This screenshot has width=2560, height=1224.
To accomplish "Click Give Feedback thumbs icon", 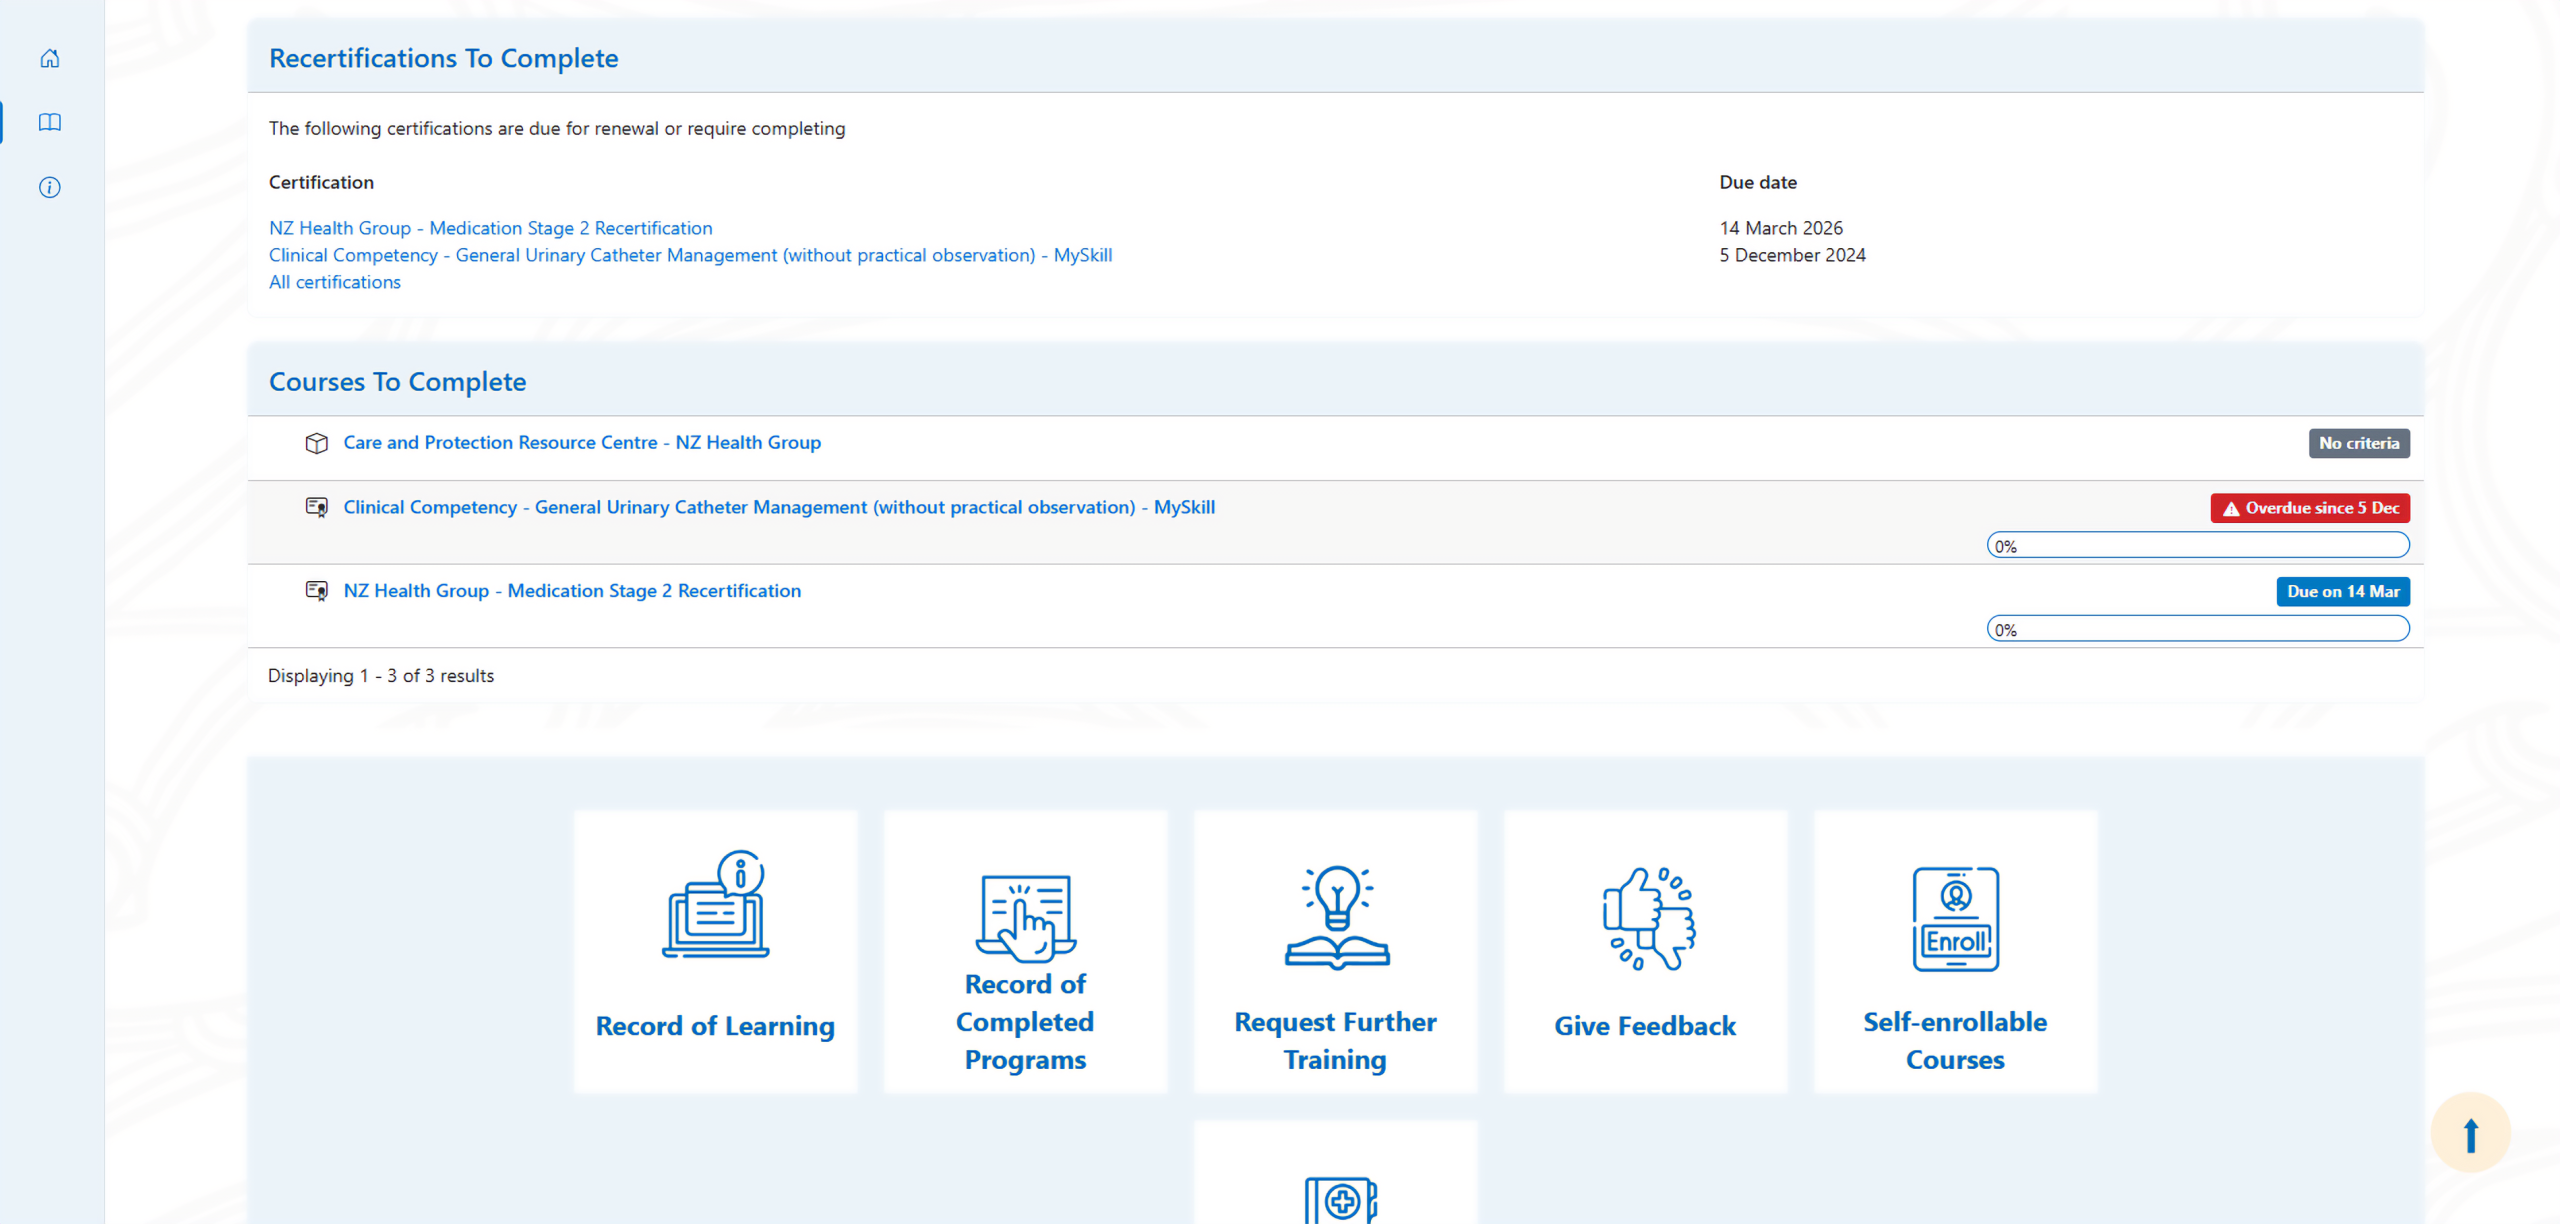I will click(1648, 918).
